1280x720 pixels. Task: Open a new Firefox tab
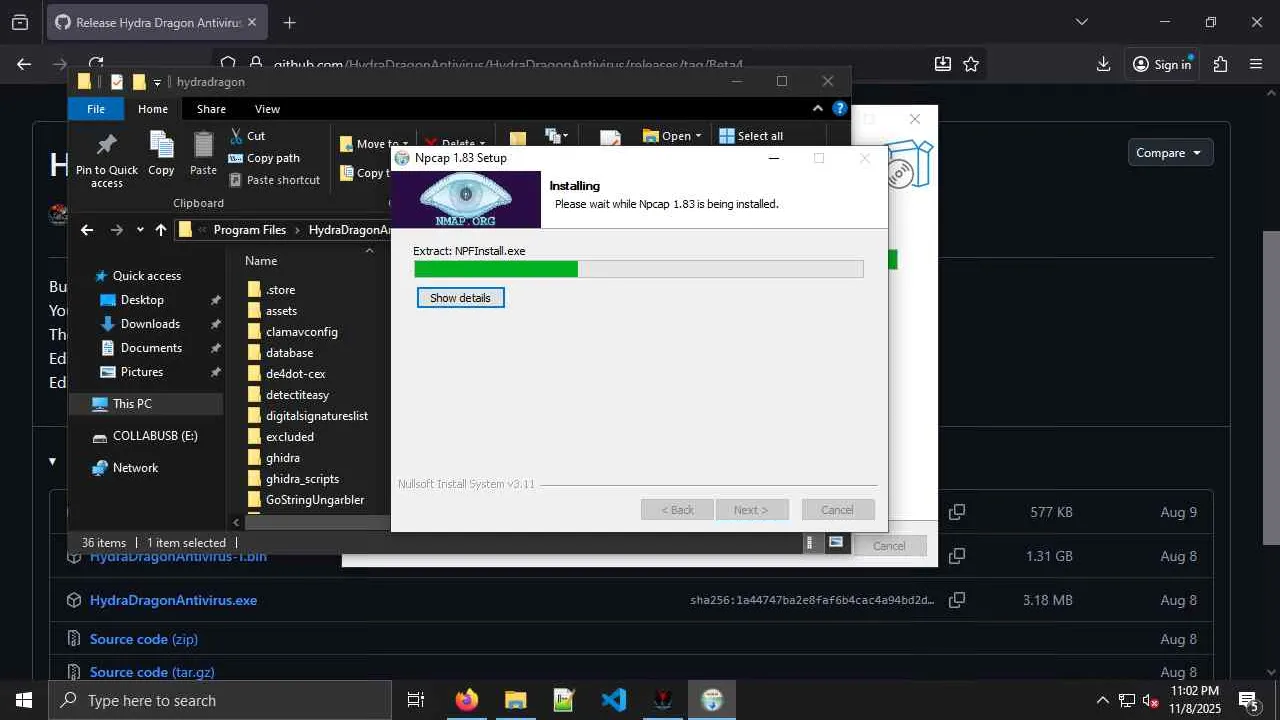click(x=289, y=22)
